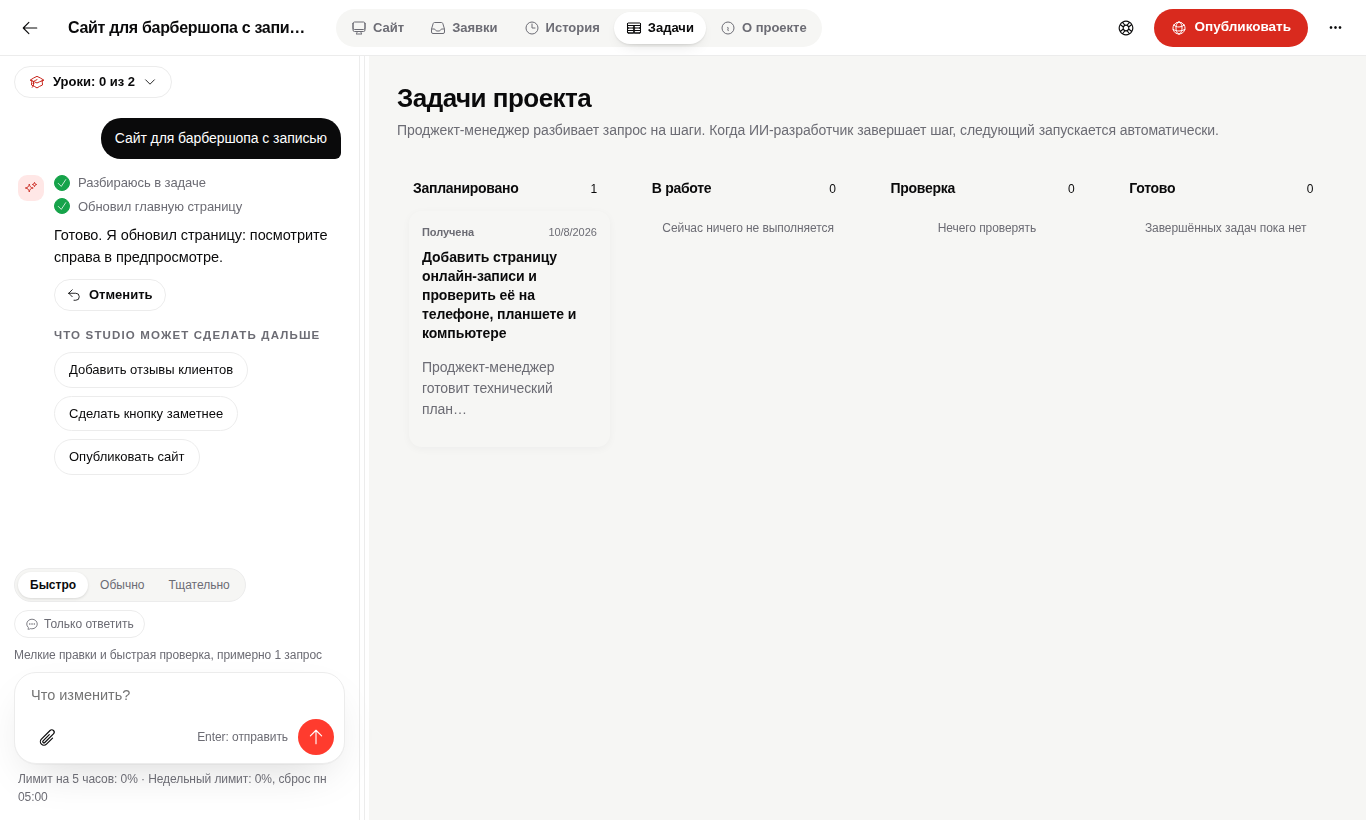Click green check next to 'Разбираюсь в задаче'
Screen dimensions: 1366x820
62,183
